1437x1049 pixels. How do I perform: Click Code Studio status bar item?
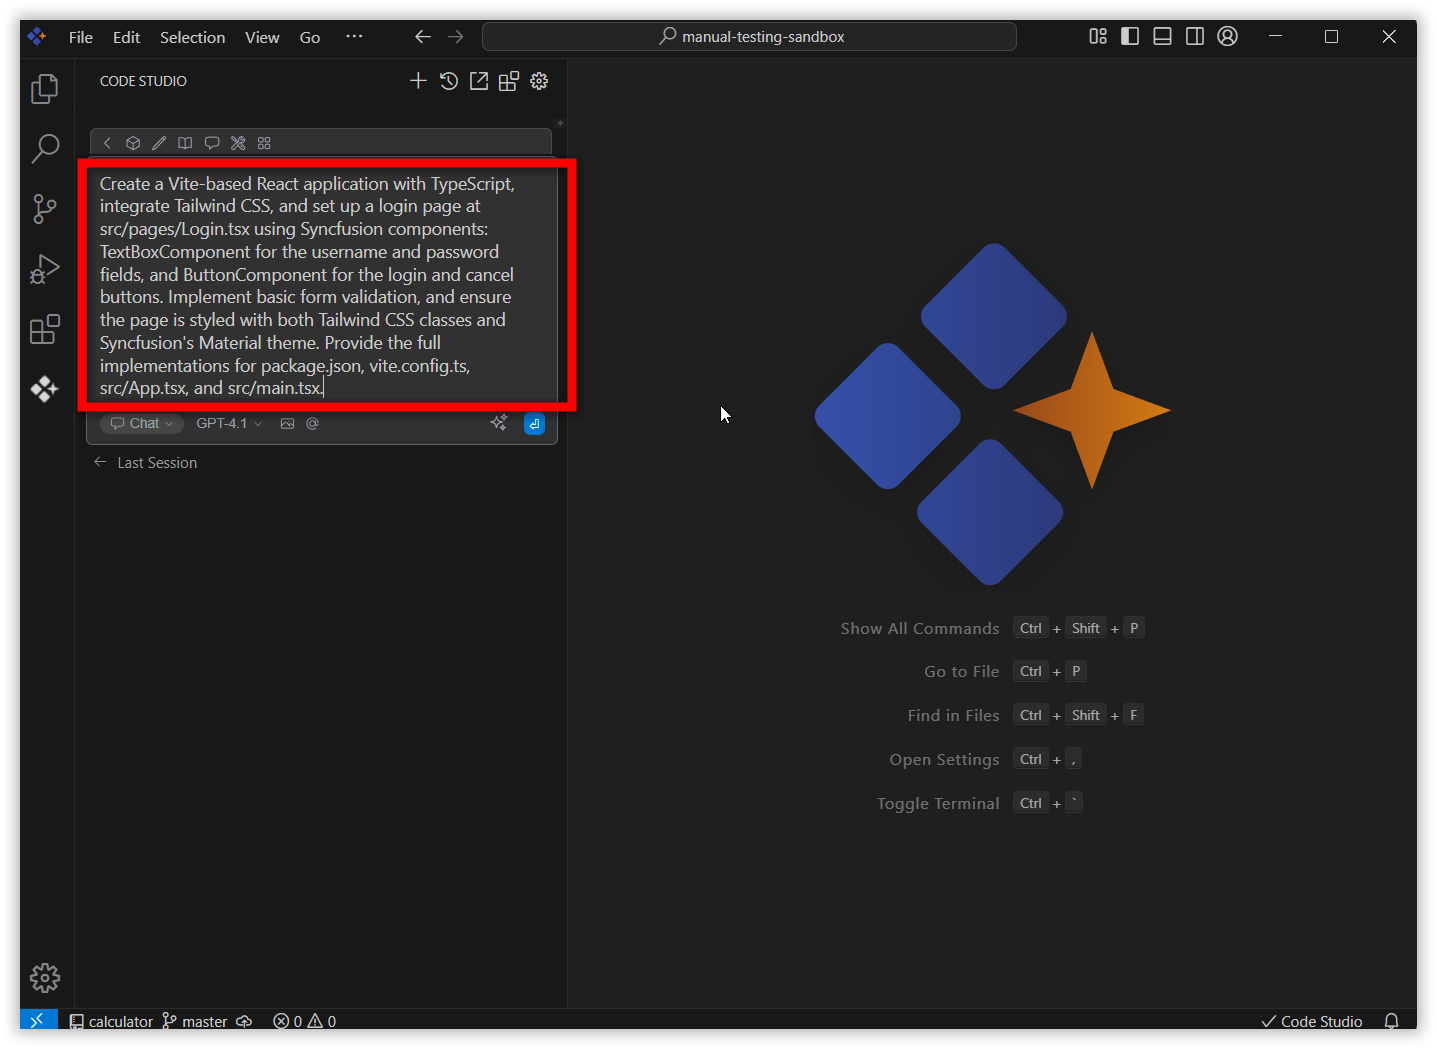[1312, 1021]
